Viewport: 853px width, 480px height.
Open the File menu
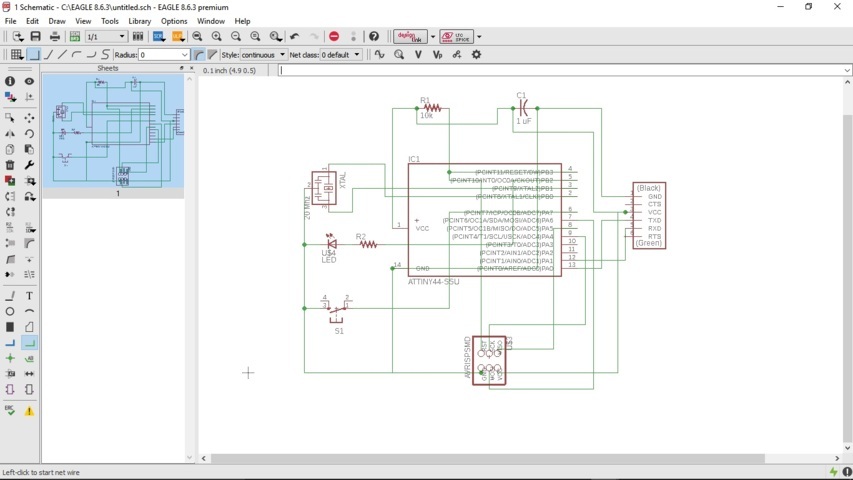(10, 21)
